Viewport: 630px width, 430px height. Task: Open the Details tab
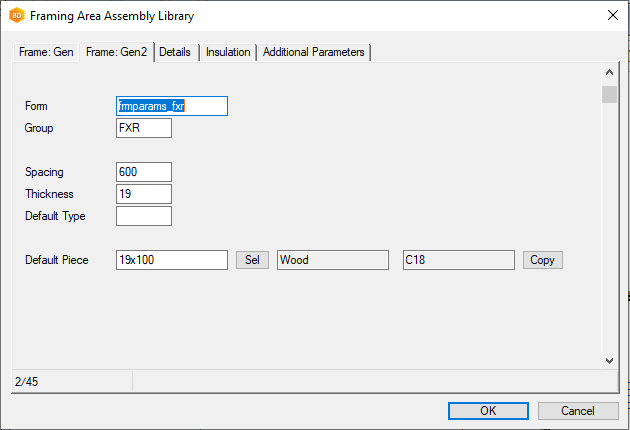(175, 52)
